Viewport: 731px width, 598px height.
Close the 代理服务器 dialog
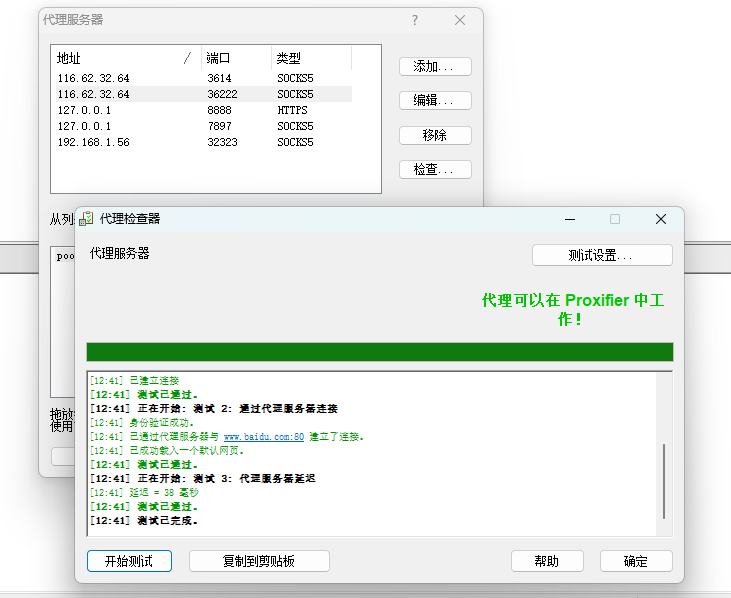point(460,20)
